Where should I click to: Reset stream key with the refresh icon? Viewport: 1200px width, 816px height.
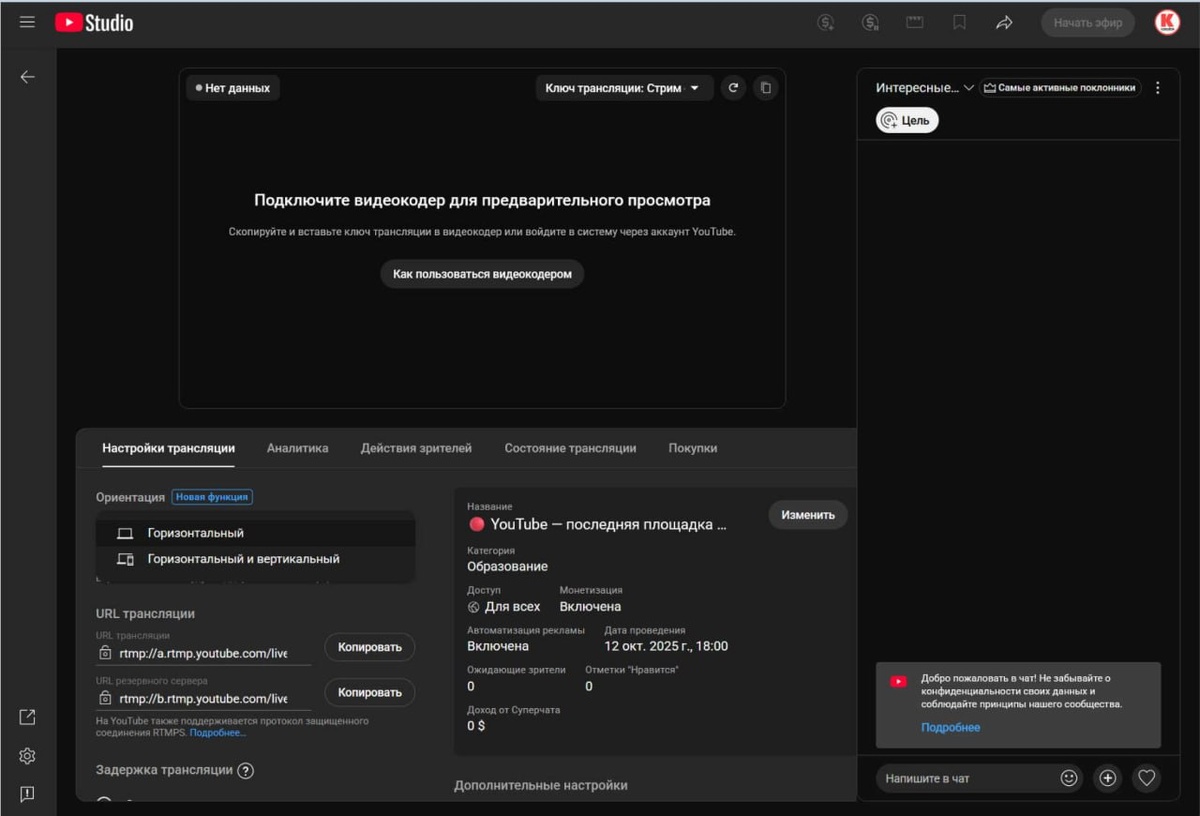(733, 88)
